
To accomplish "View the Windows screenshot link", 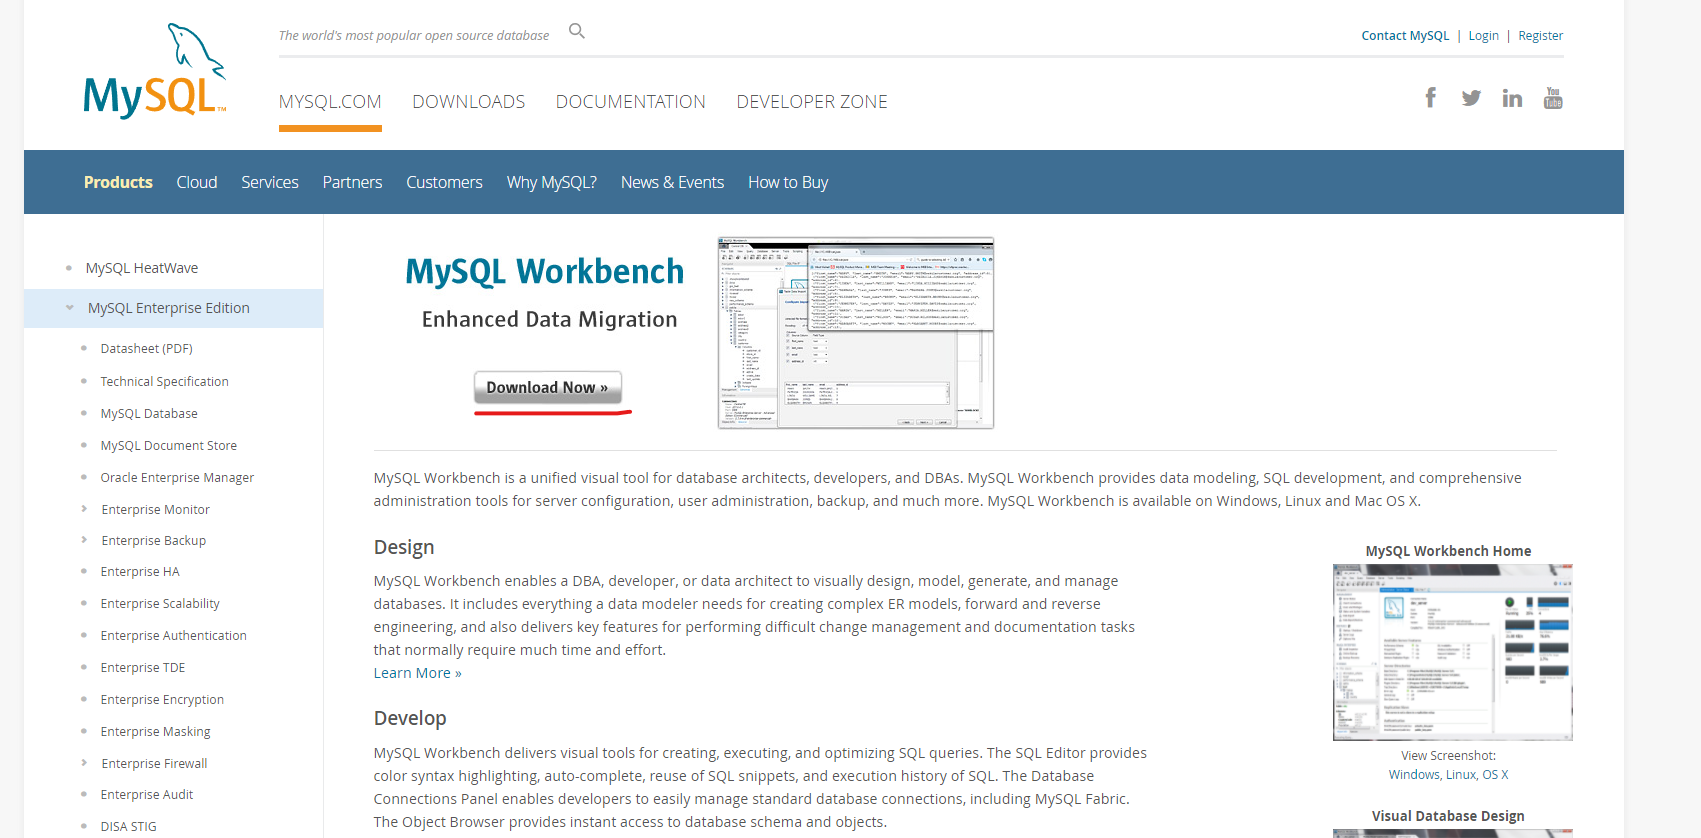I will tap(1414, 775).
